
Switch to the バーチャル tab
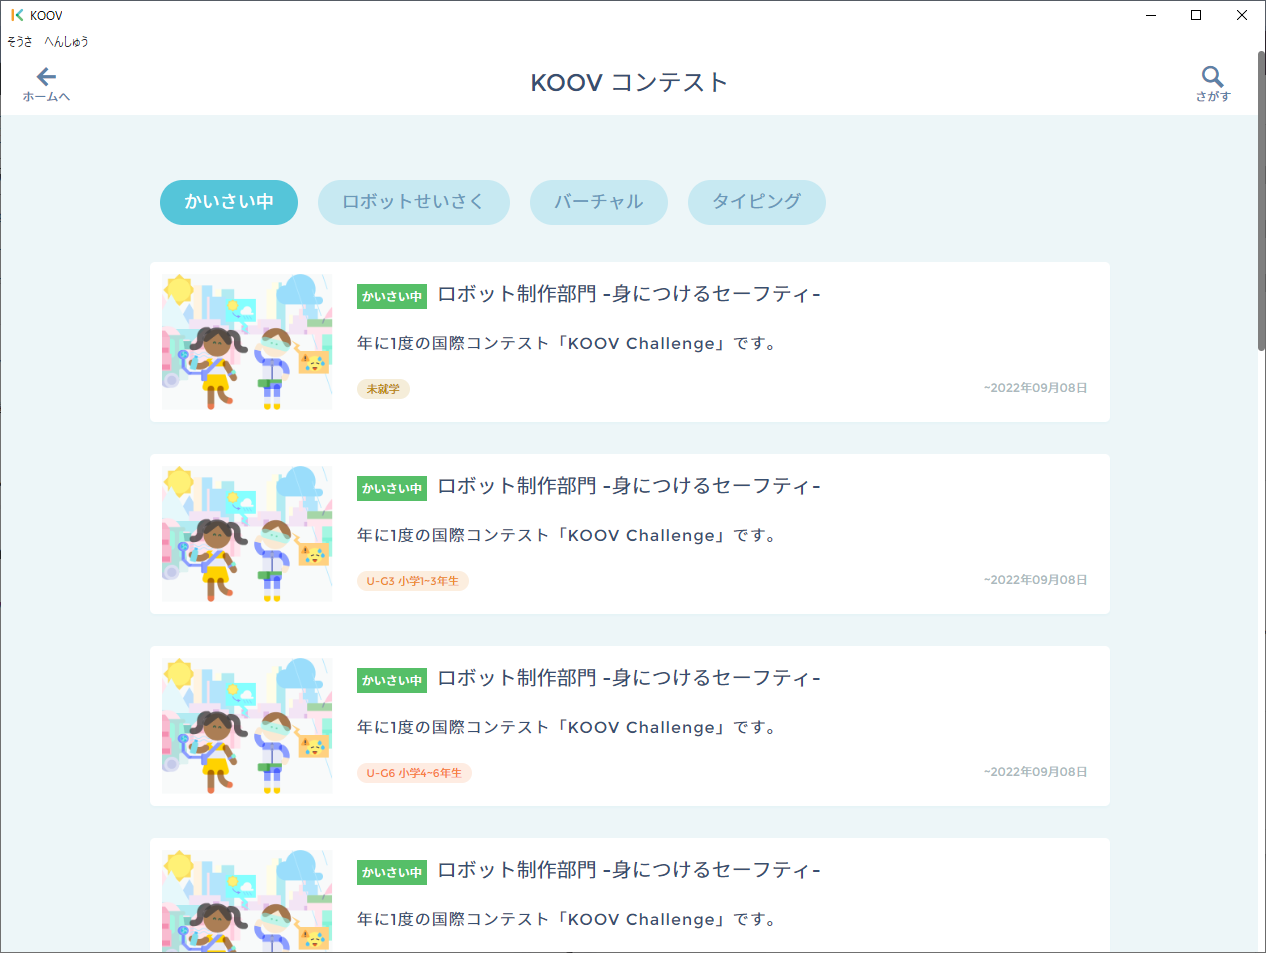[599, 202]
